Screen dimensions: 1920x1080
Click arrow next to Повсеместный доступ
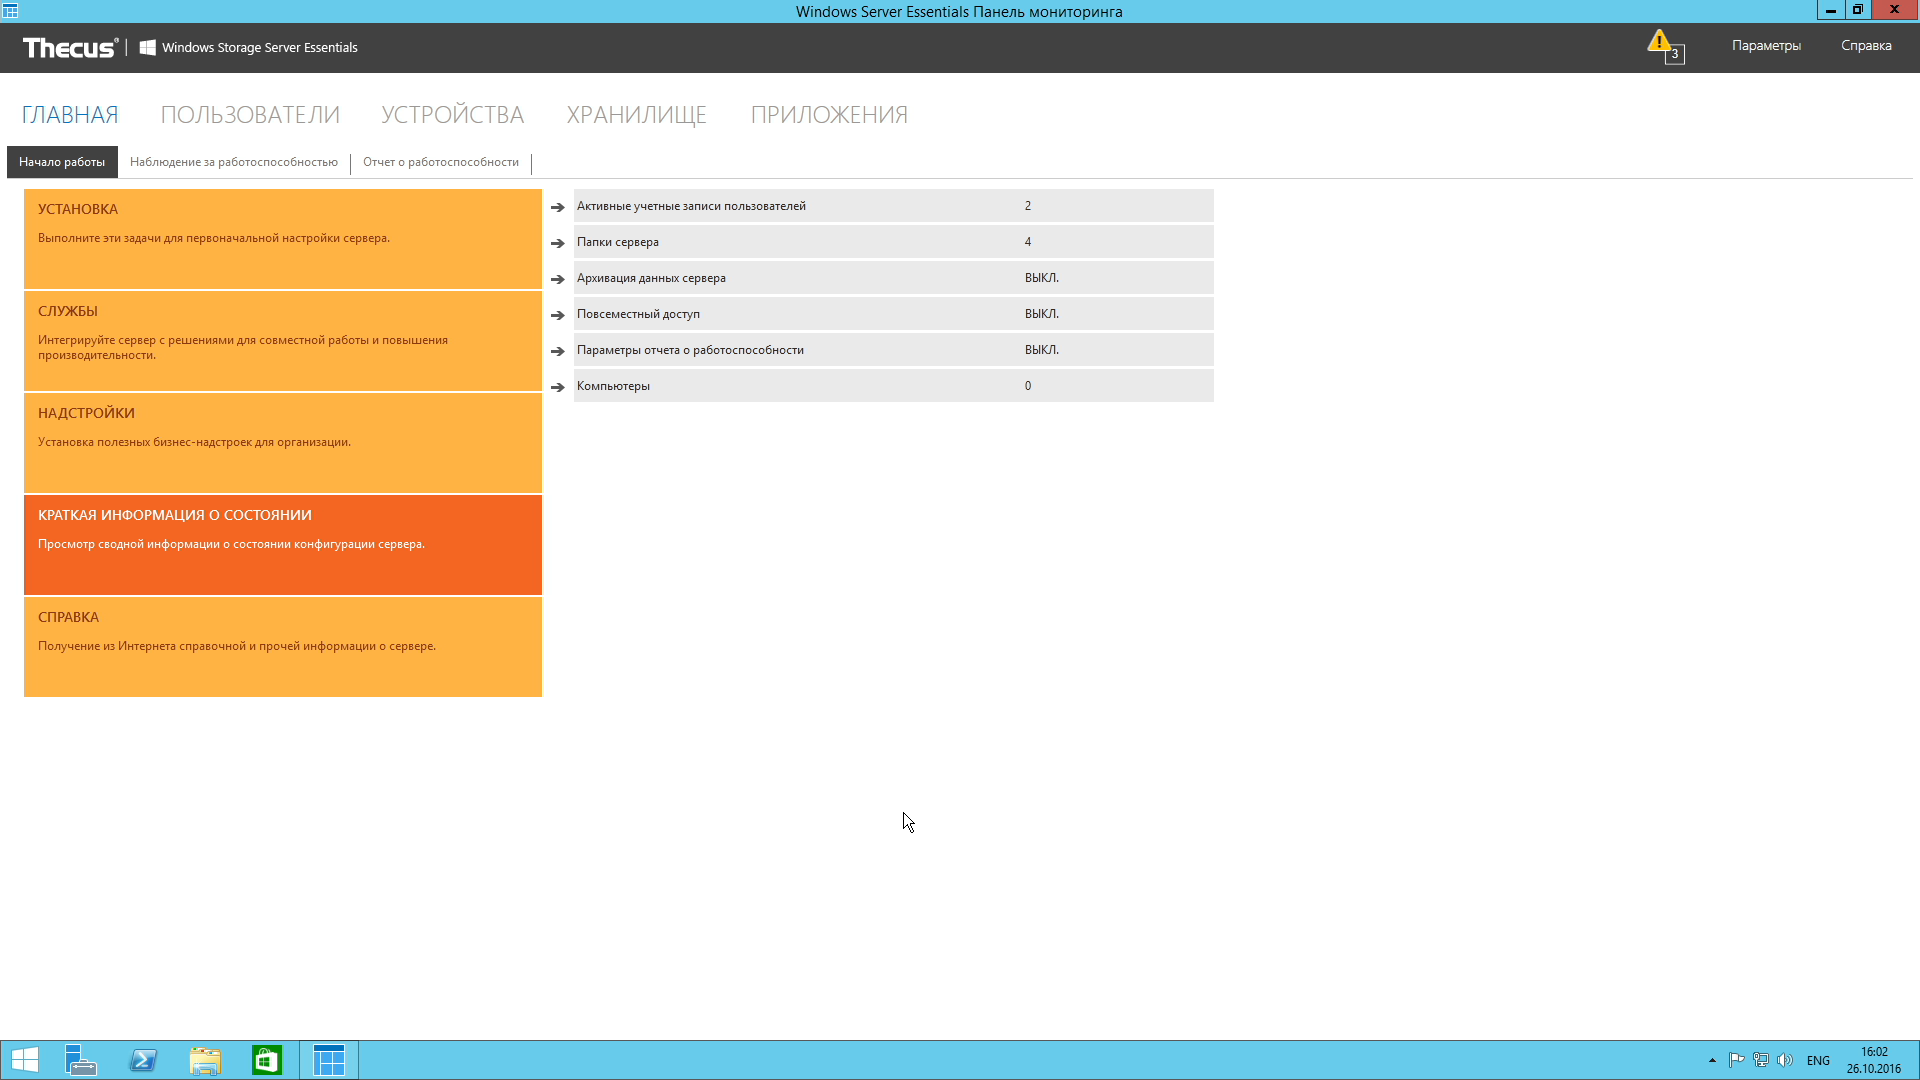pyautogui.click(x=558, y=315)
